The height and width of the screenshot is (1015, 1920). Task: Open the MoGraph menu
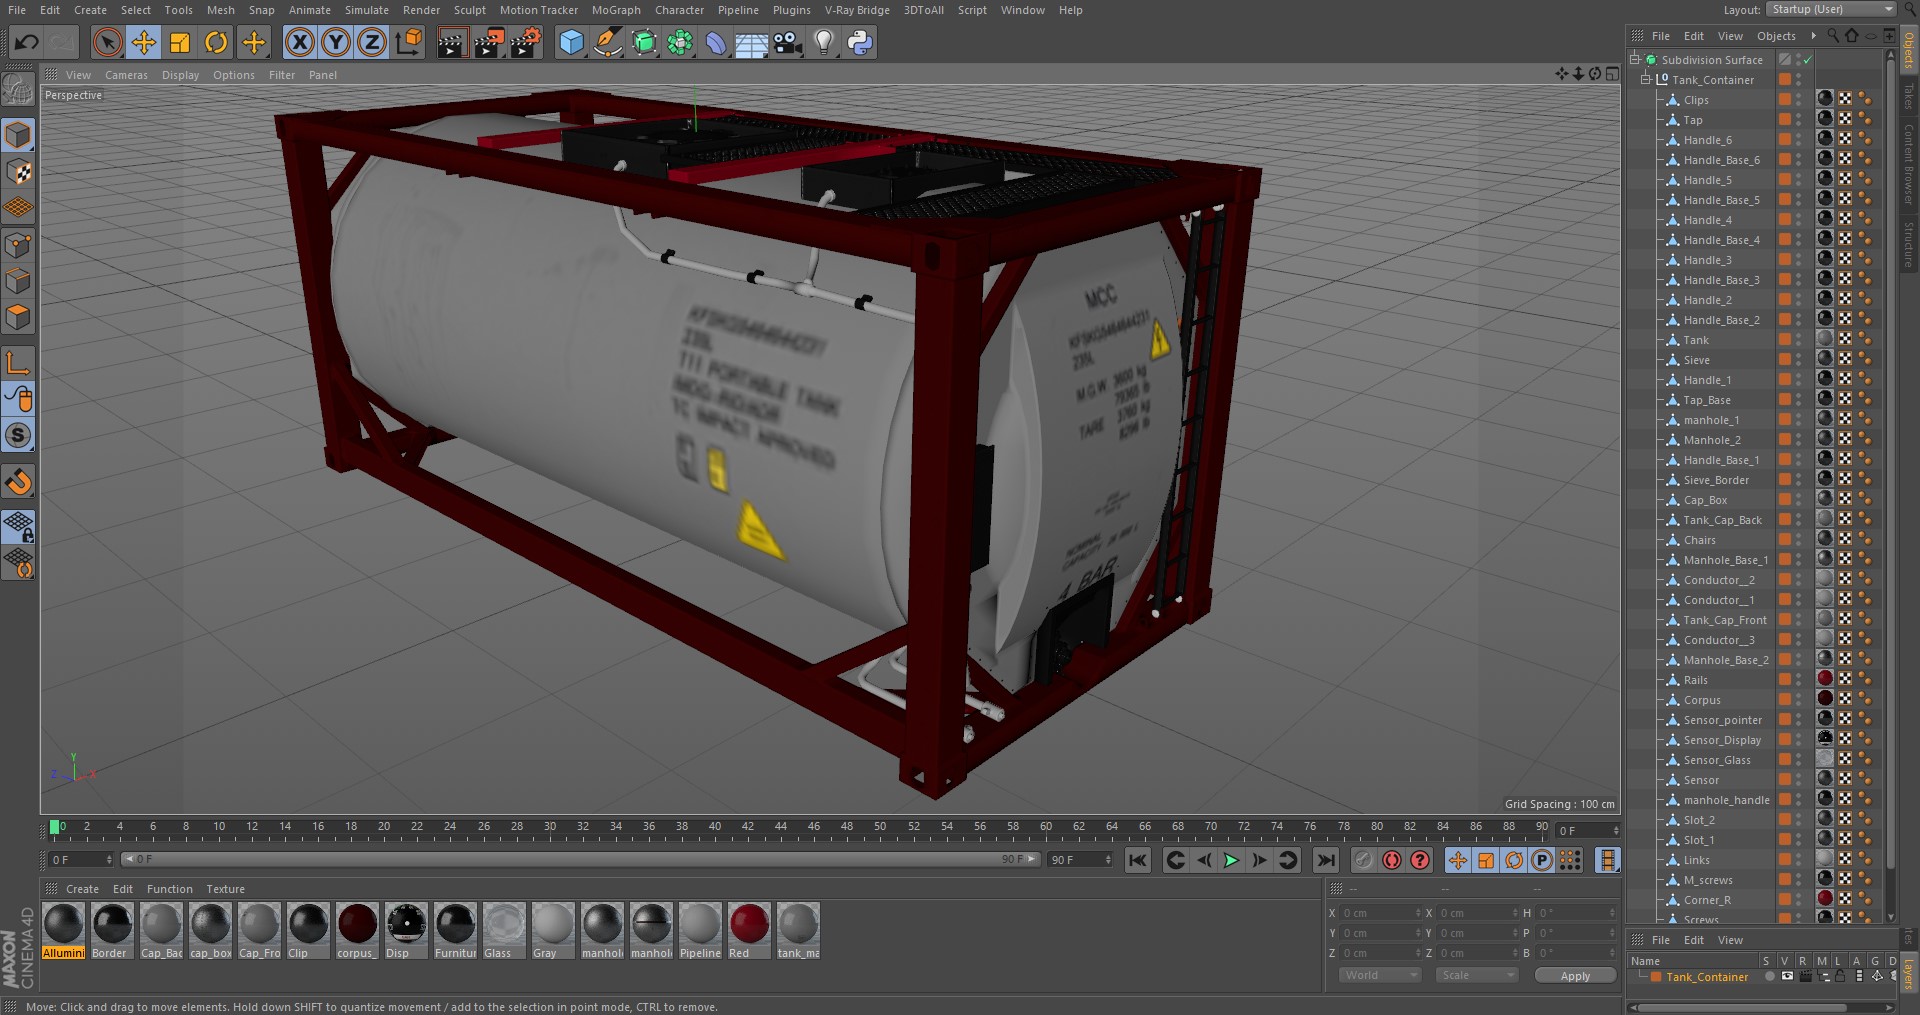tap(616, 10)
